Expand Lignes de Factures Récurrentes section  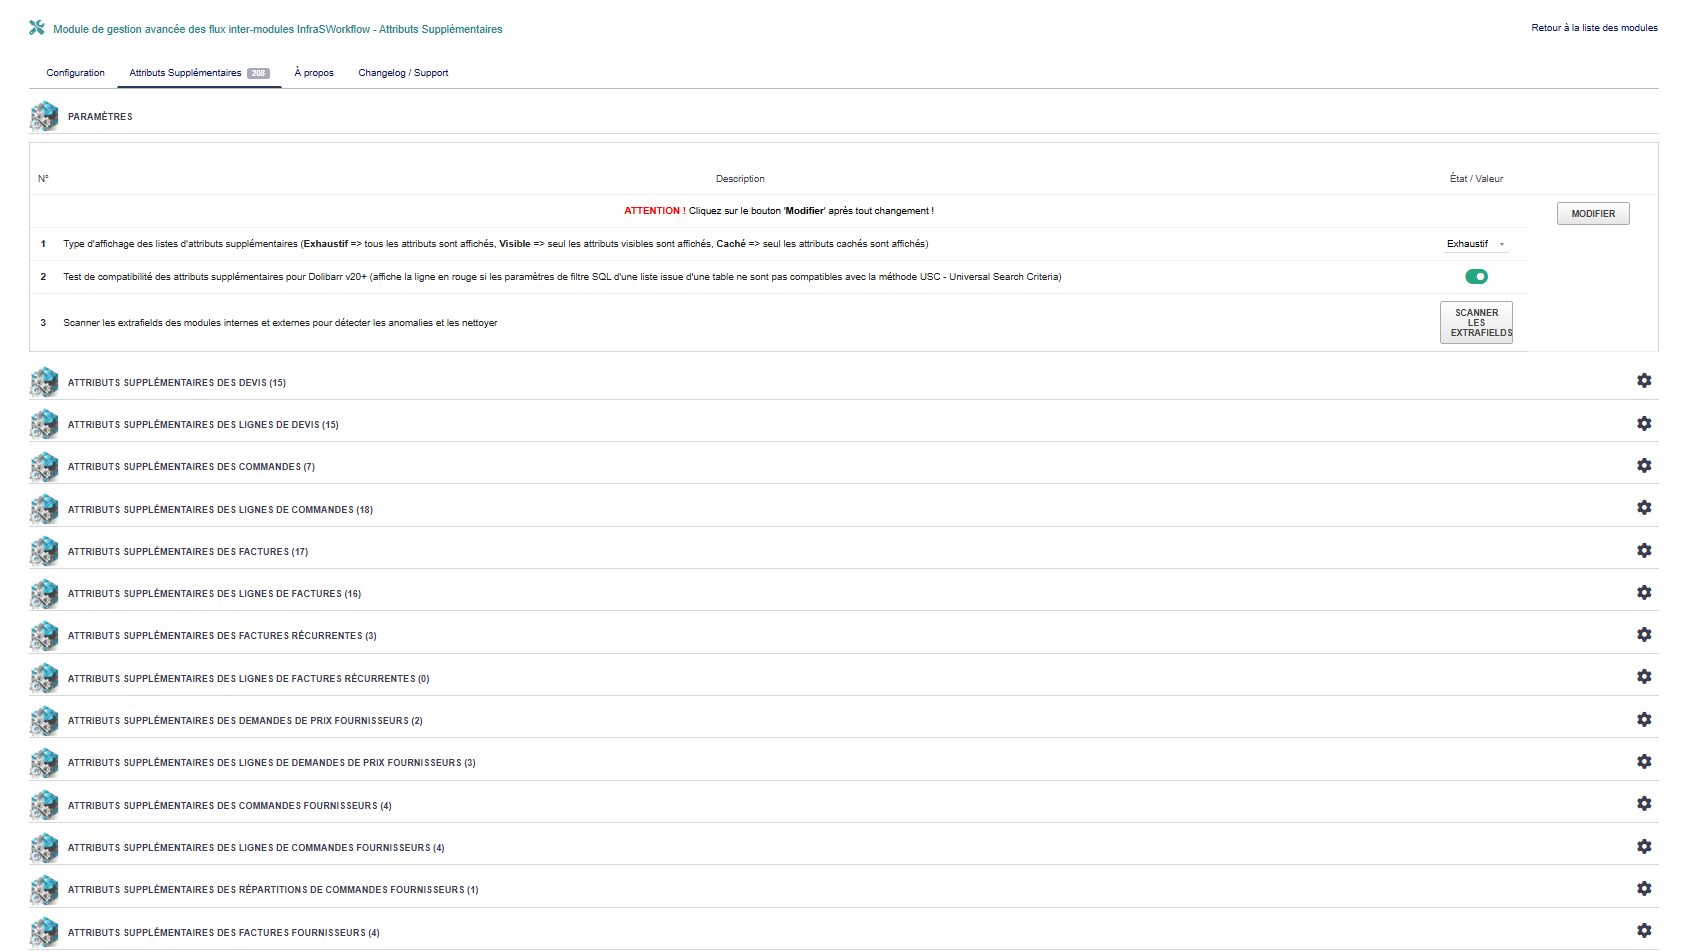[248, 679]
